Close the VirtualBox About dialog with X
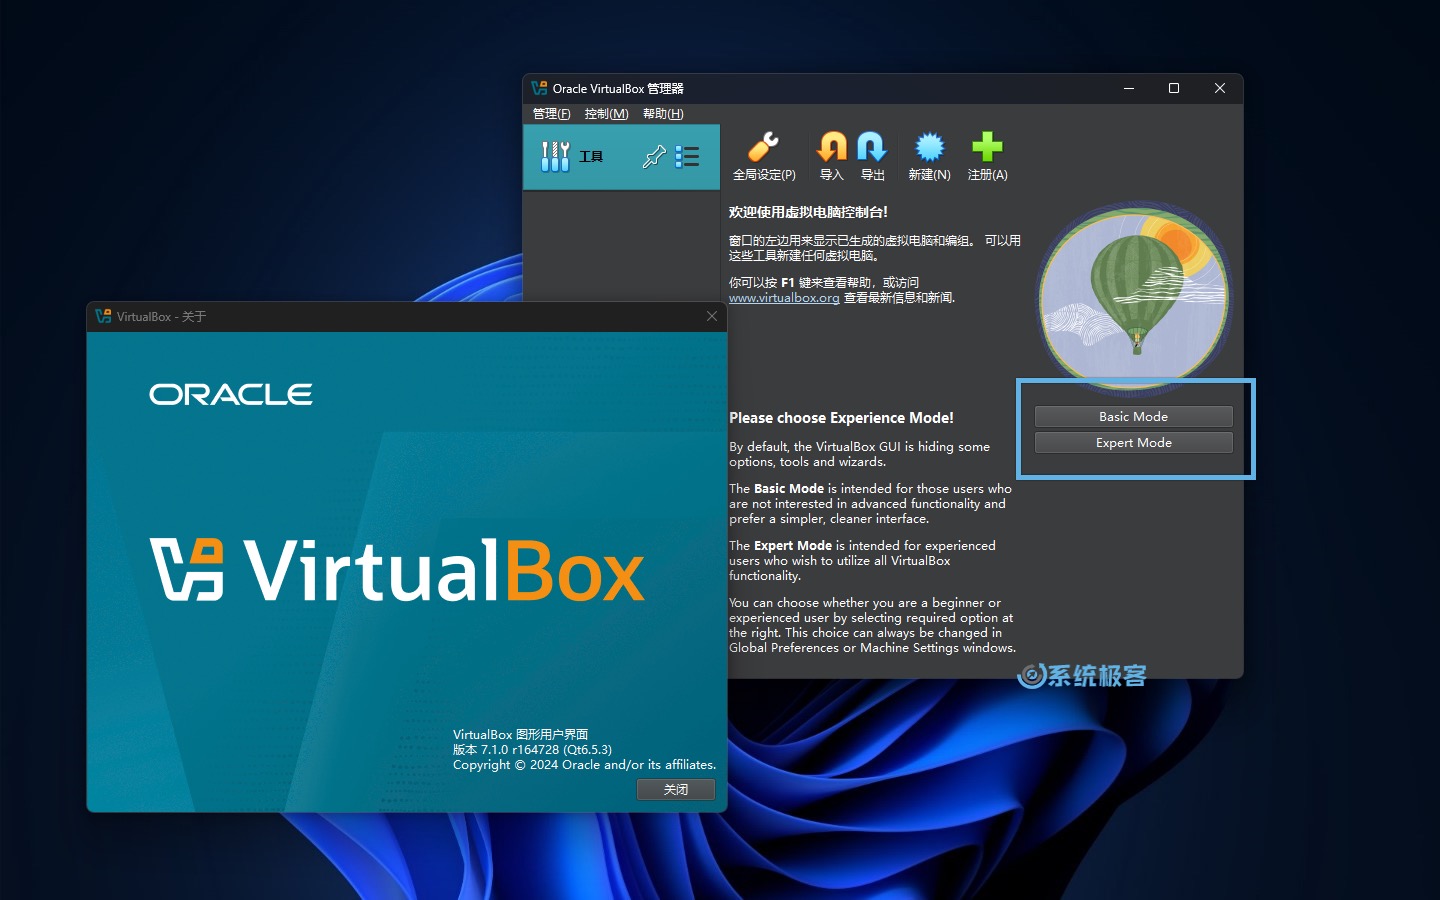 click(712, 316)
